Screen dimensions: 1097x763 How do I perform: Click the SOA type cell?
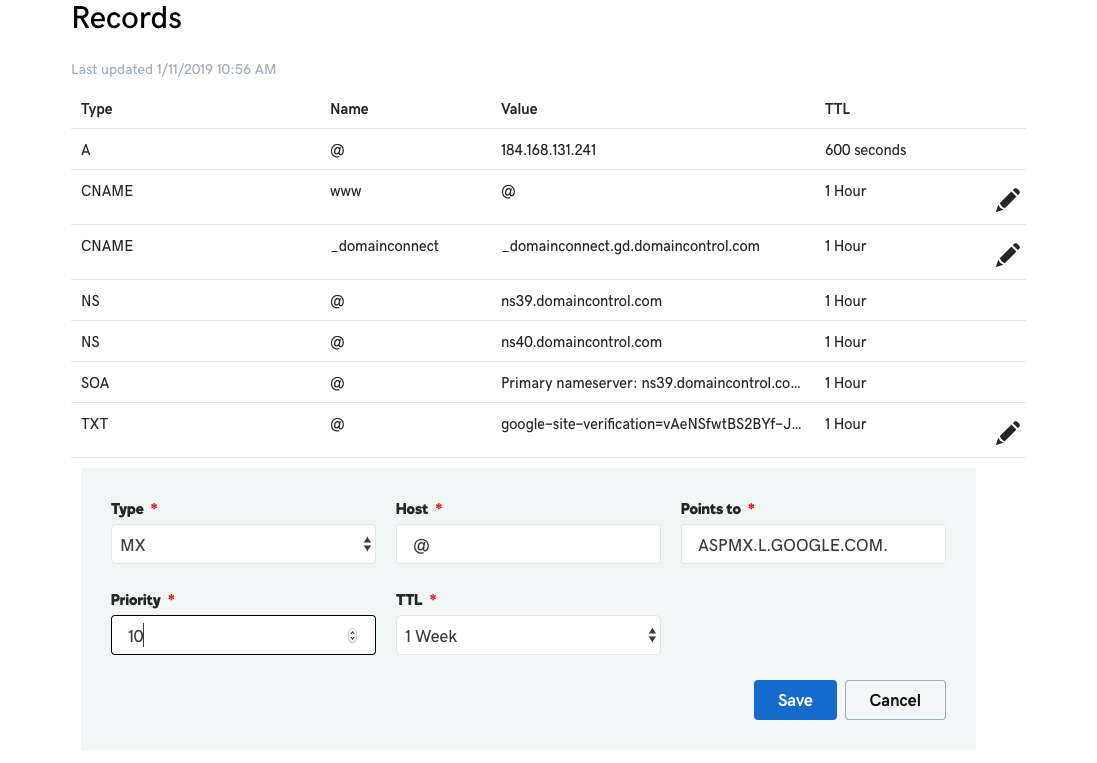95,383
